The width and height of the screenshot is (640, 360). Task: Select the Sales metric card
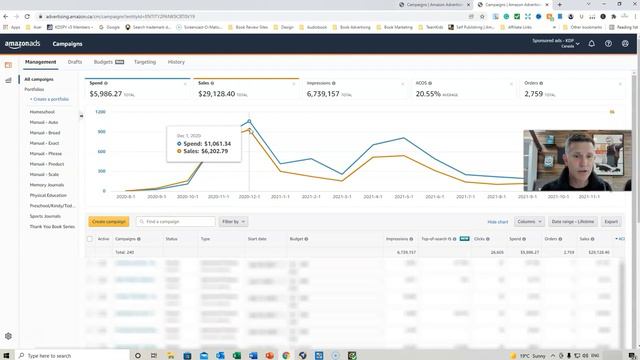(246, 89)
